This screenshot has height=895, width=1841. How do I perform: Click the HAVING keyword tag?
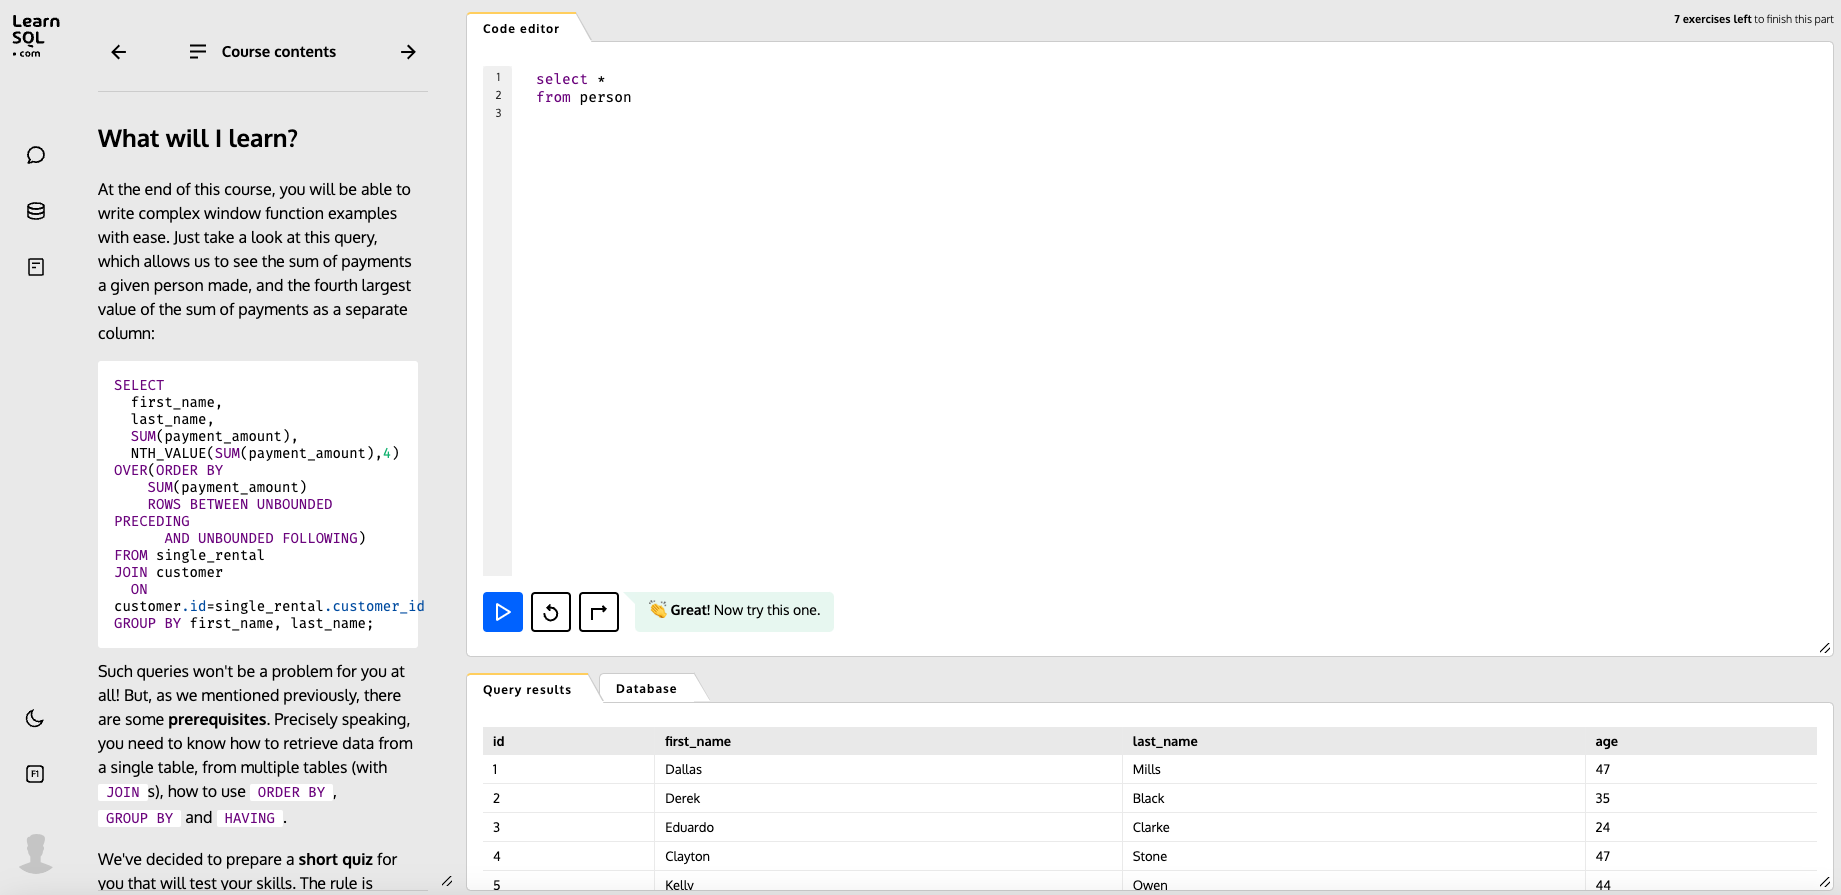pos(249,818)
